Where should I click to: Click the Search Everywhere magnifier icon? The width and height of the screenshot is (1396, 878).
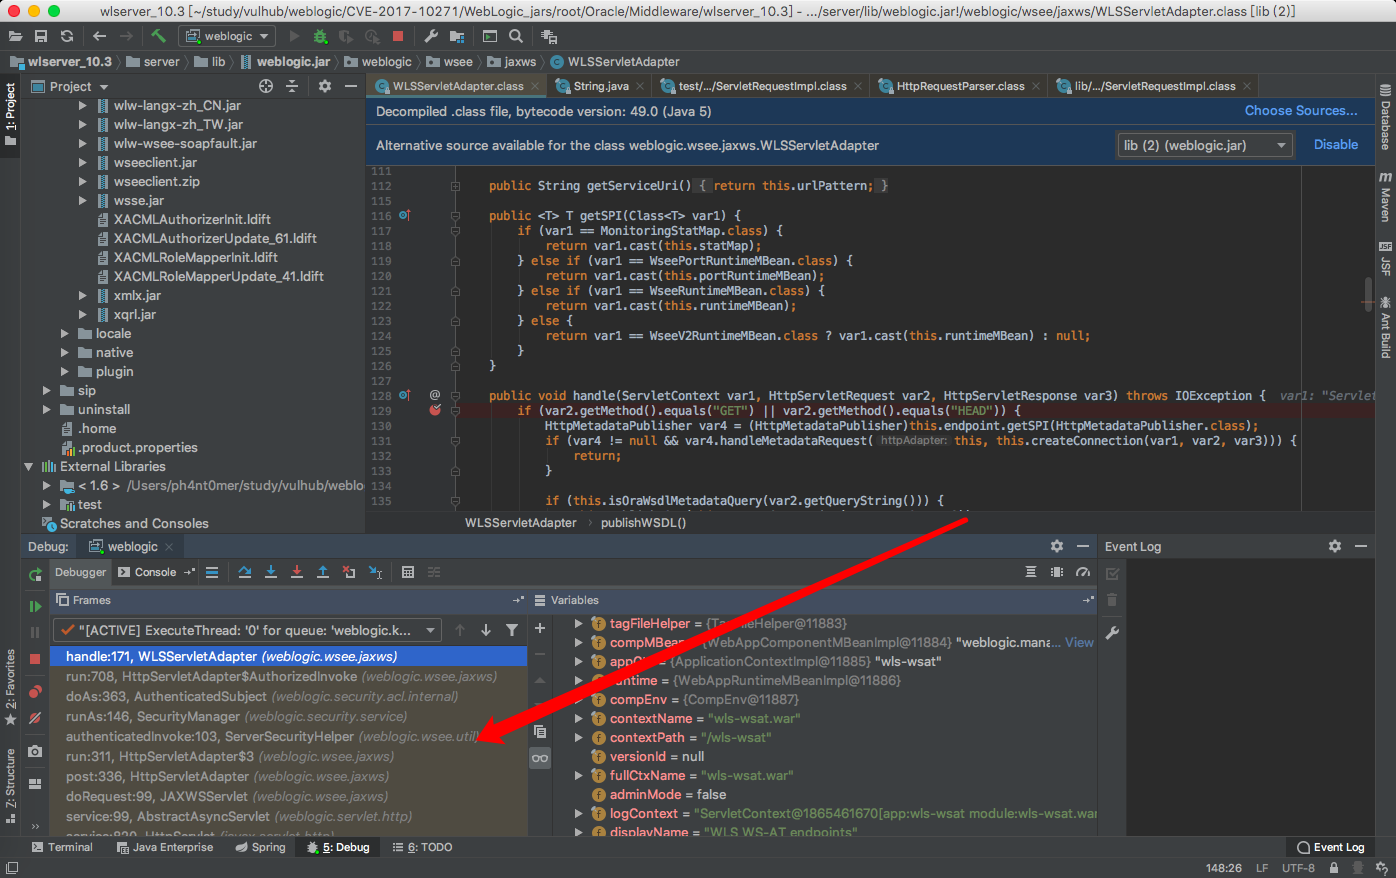click(516, 36)
